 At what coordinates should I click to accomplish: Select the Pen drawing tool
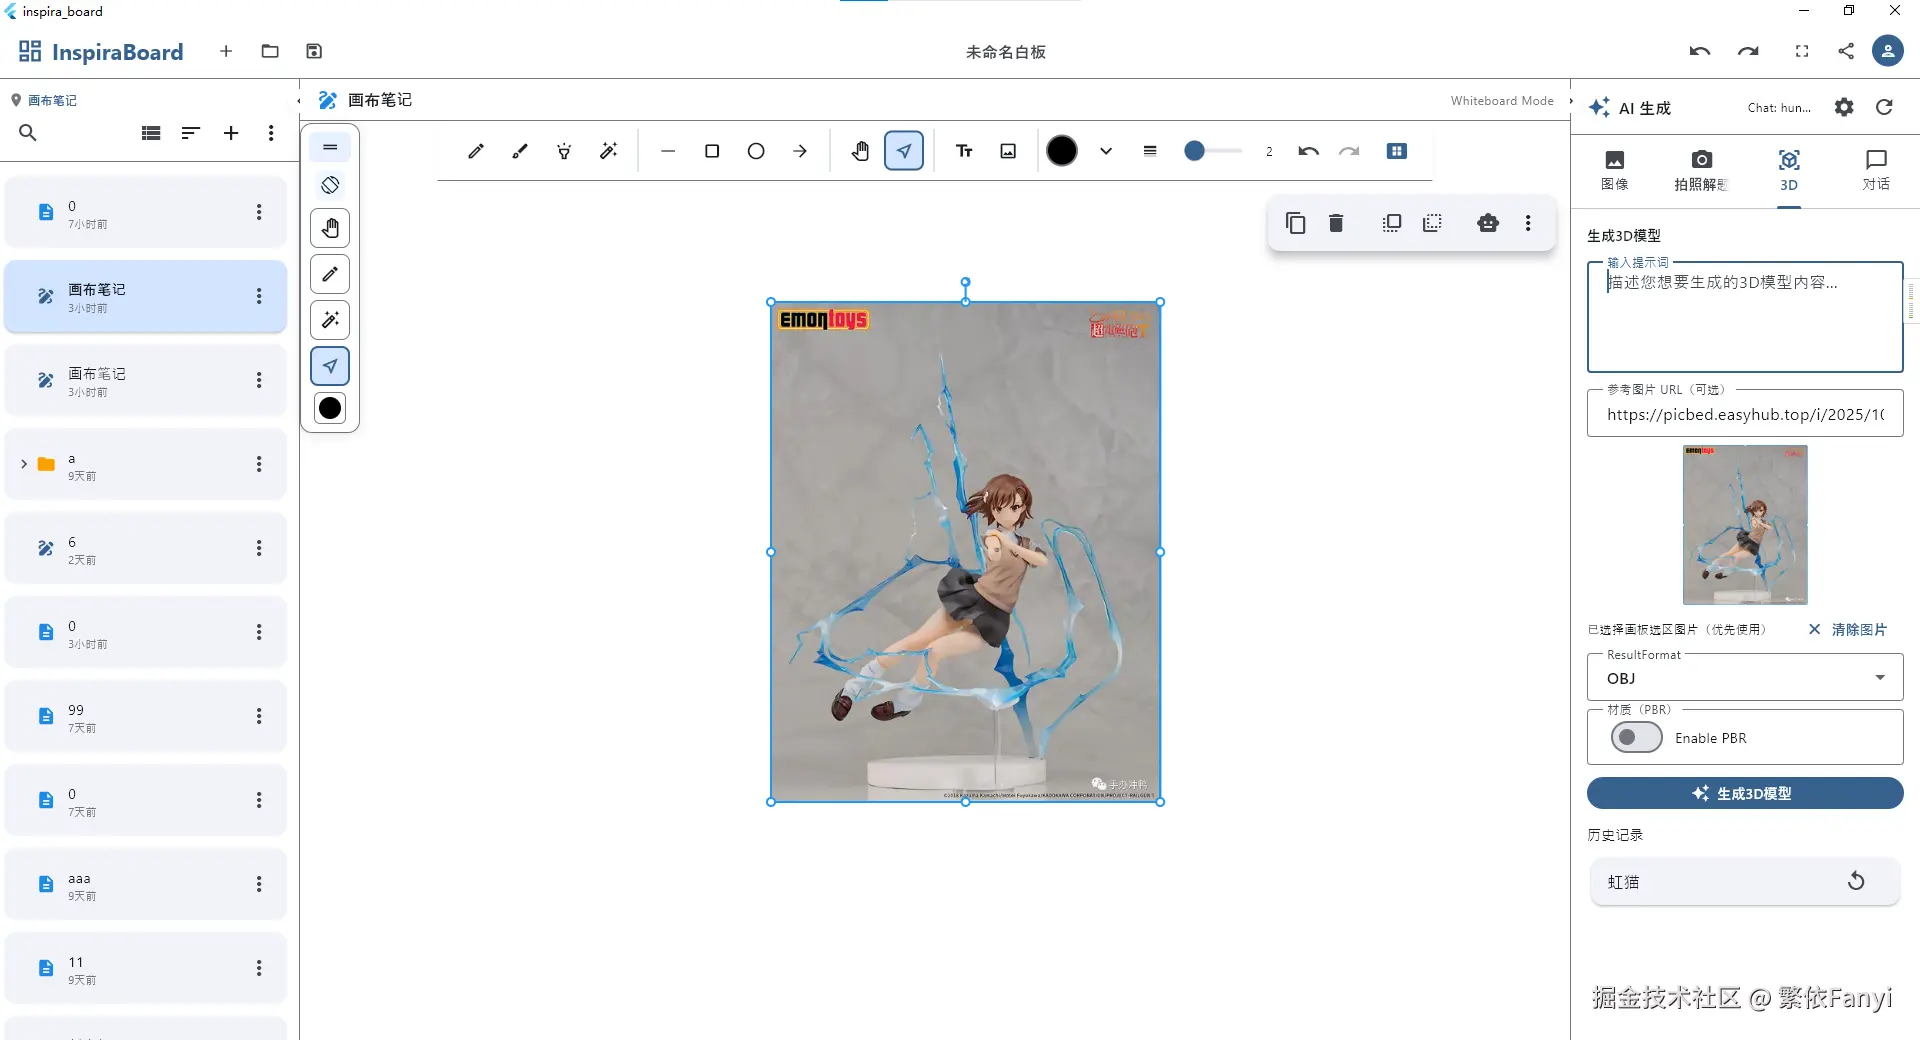[x=476, y=151]
